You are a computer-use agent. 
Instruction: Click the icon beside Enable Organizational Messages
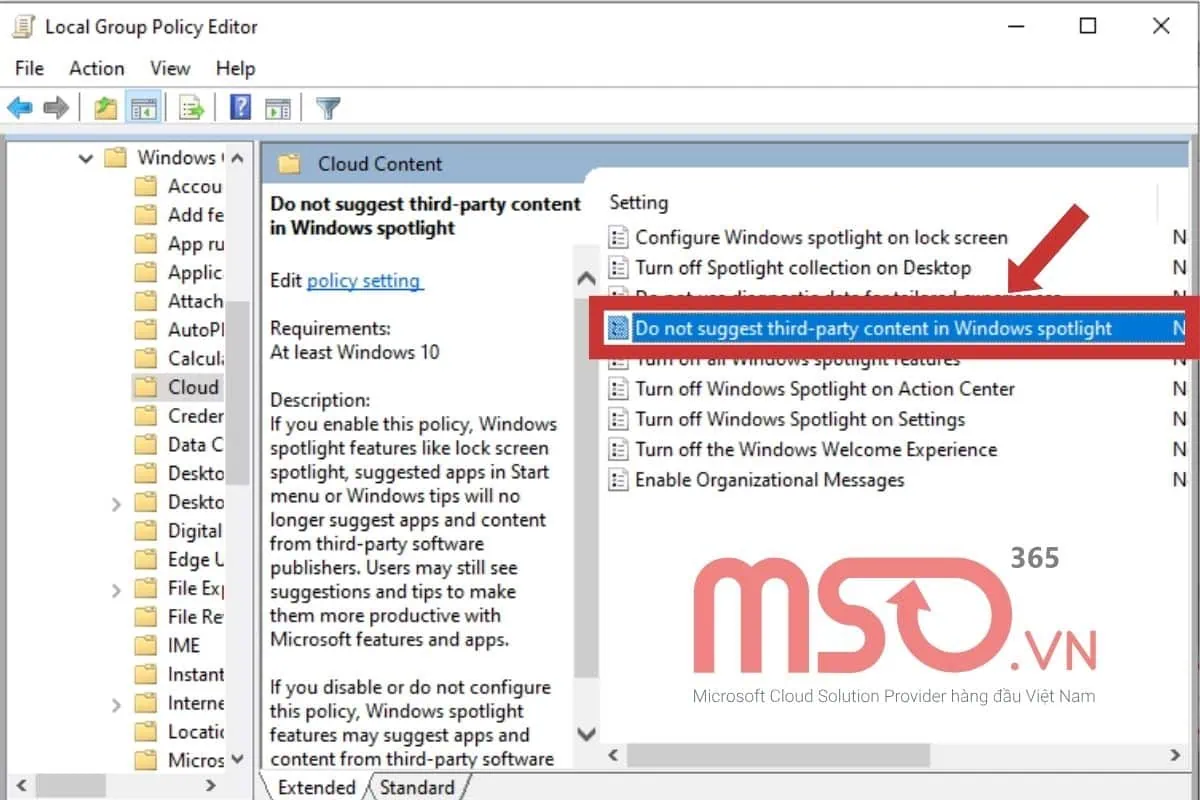pos(618,480)
